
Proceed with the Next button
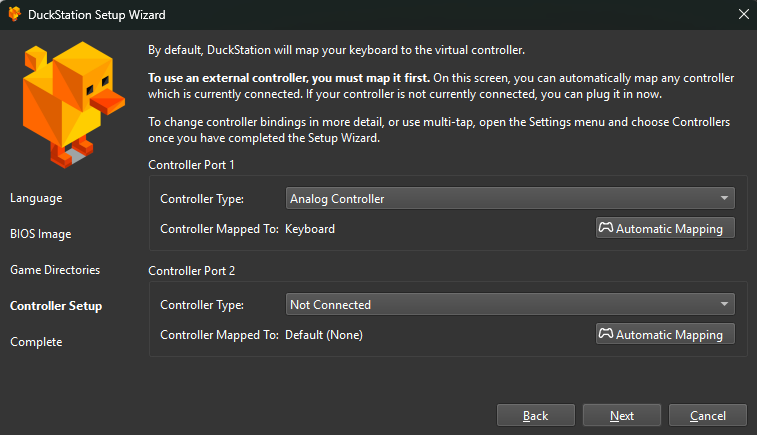[622, 415]
